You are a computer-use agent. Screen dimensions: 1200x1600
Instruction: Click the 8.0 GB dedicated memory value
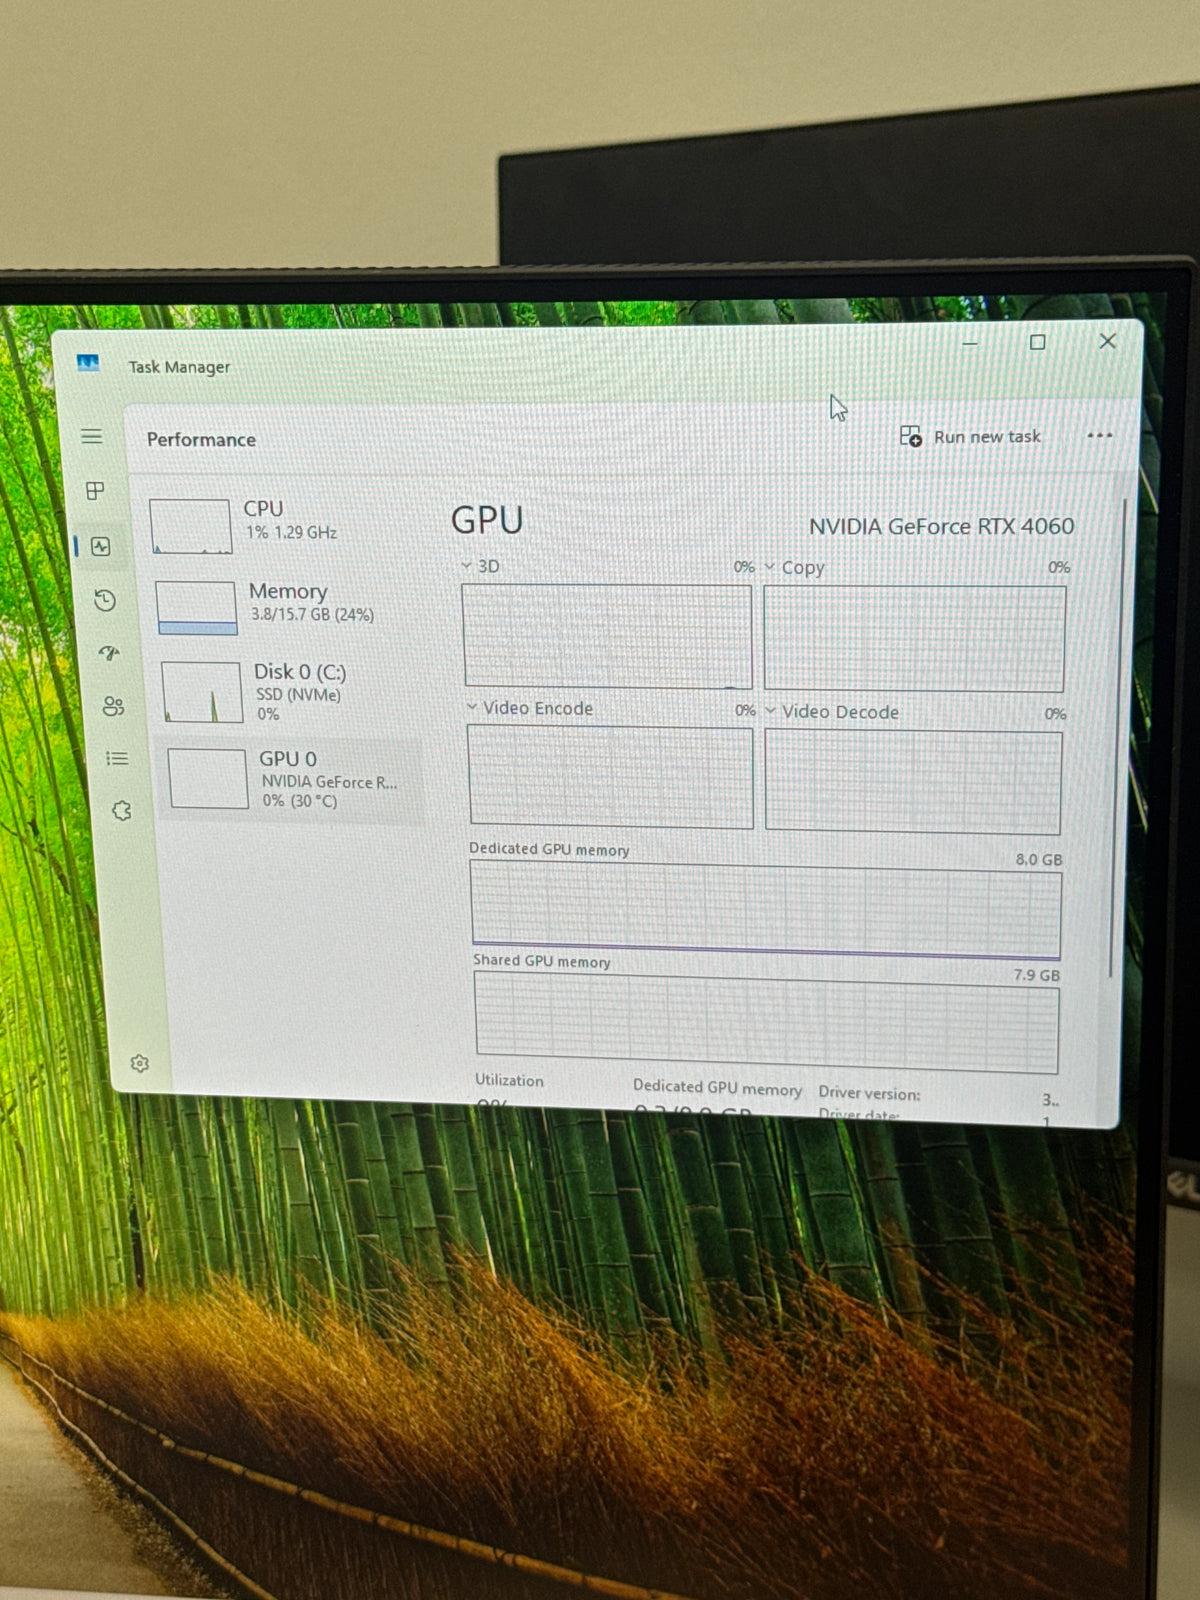coord(1039,859)
